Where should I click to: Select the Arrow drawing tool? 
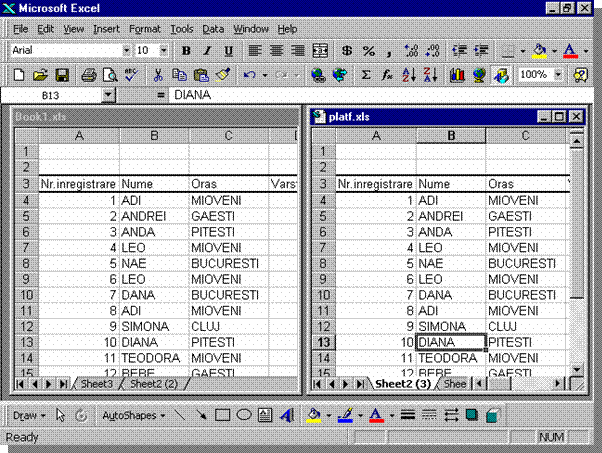pyautogui.click(x=200, y=415)
